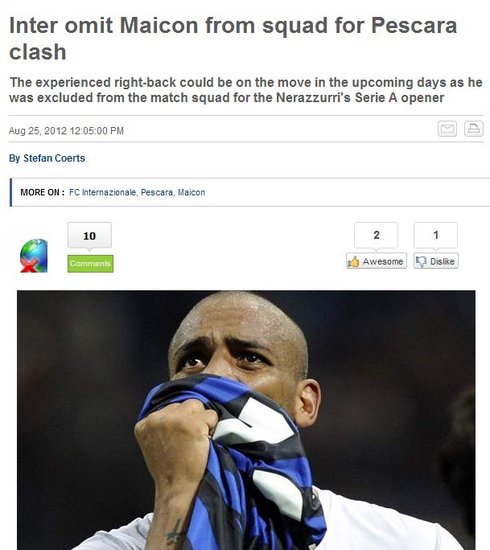Open the Maicon topic link
The height and width of the screenshot is (550, 490).
coord(191,192)
